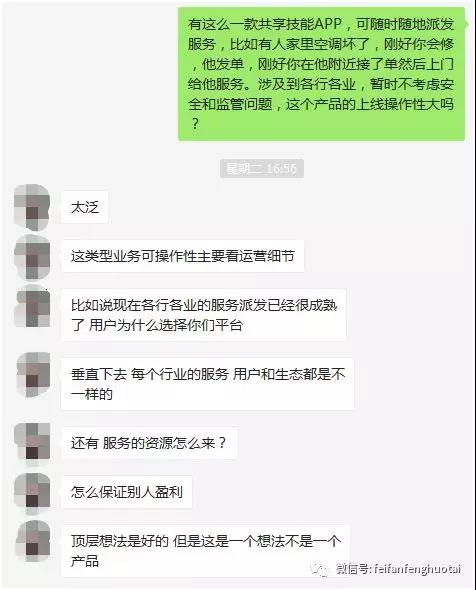Click the "用户为什么选择你们平台" message bubble

[x=204, y=315]
